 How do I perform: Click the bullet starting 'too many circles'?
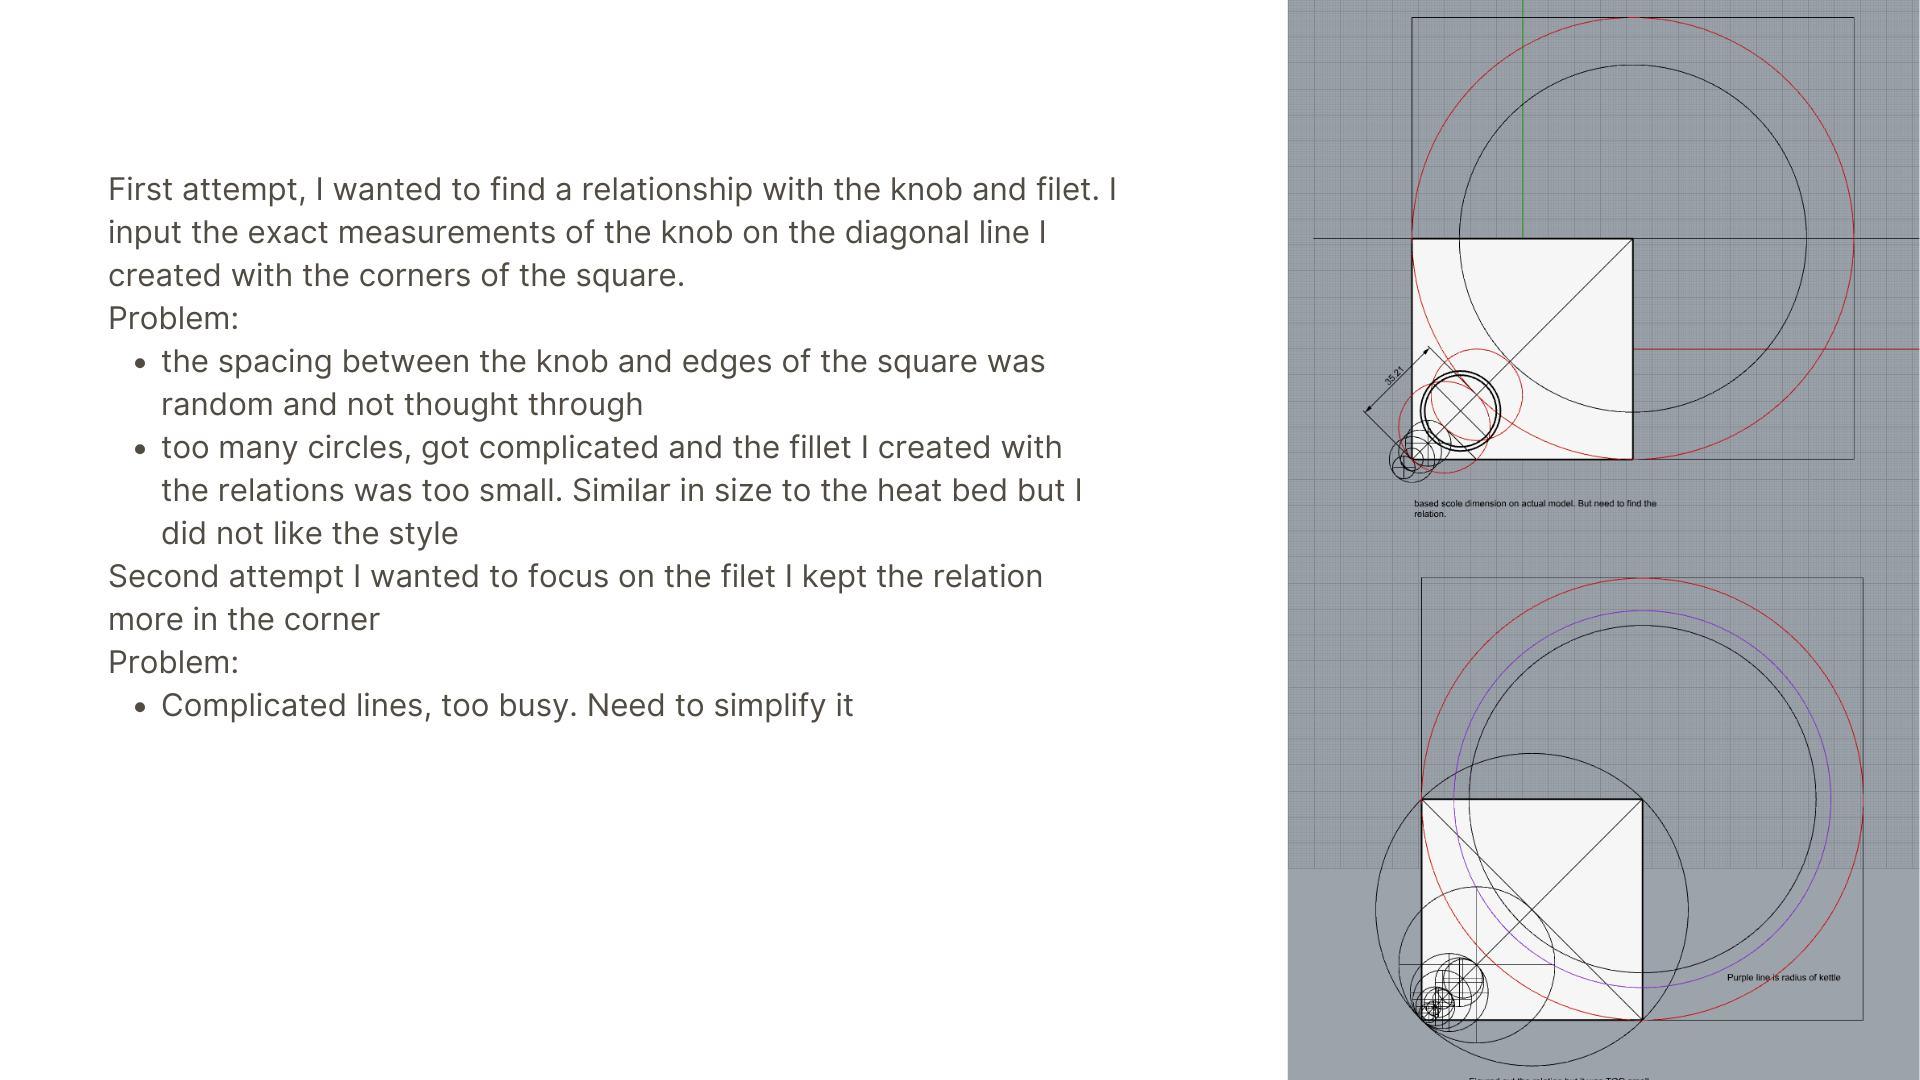pyautogui.click(x=620, y=490)
